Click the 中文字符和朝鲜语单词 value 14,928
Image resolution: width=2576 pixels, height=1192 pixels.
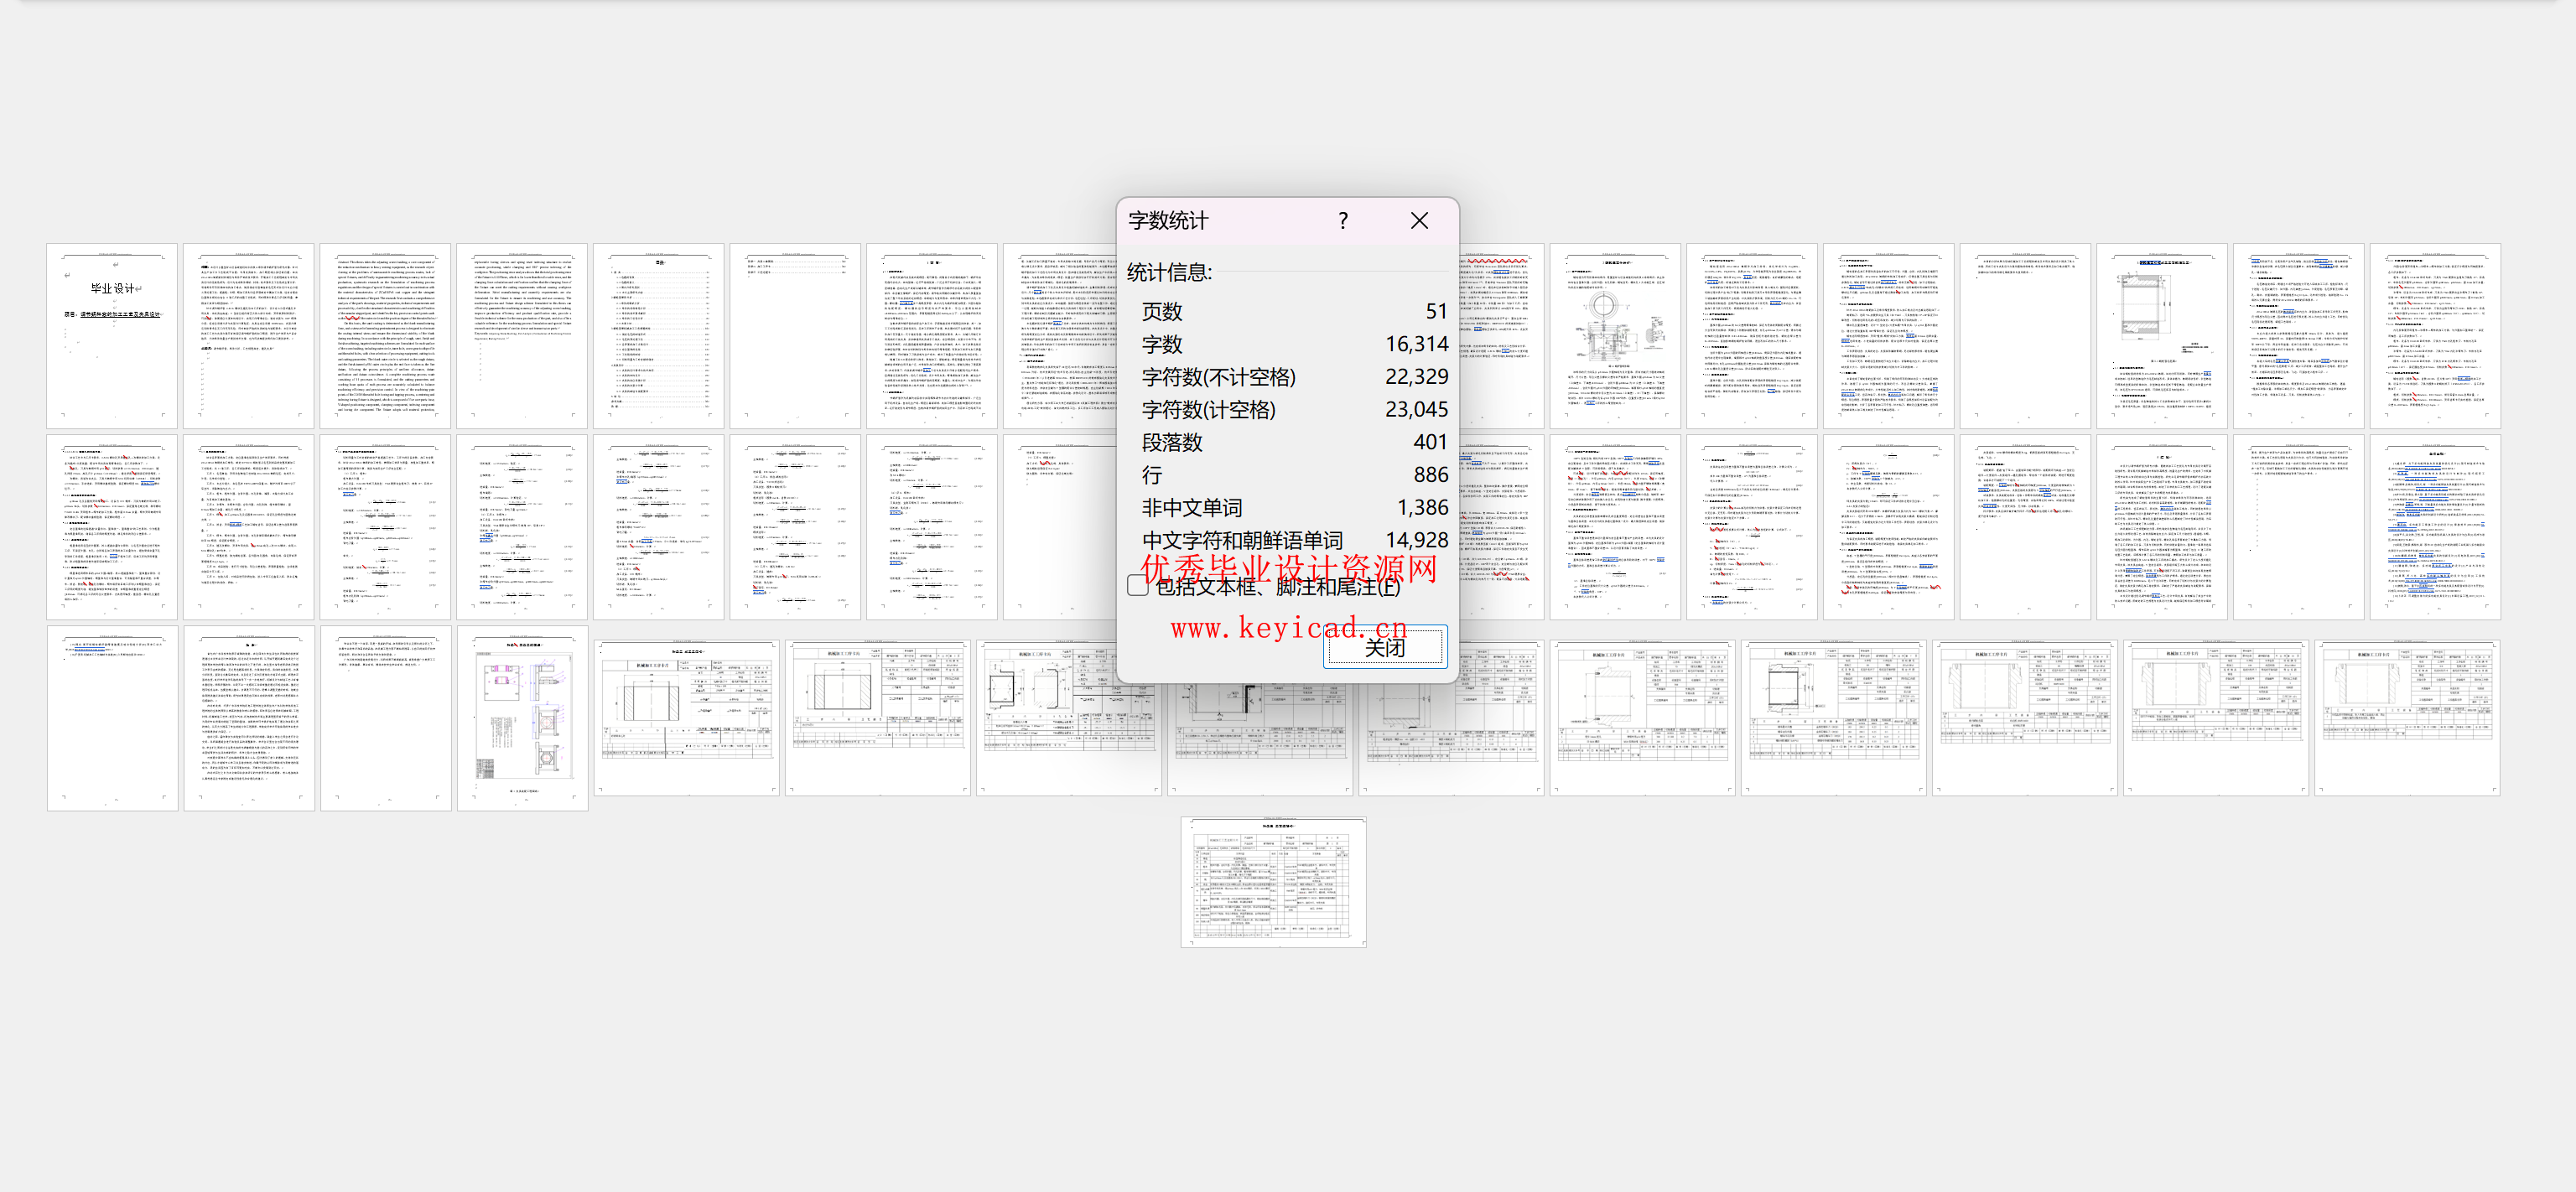tap(1416, 540)
